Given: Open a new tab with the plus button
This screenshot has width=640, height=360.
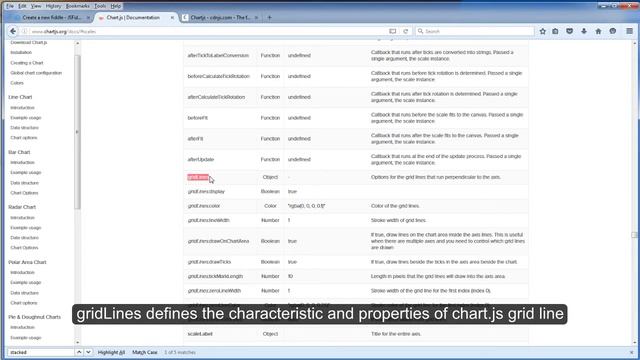Looking at the screenshot, I should point(269,18).
